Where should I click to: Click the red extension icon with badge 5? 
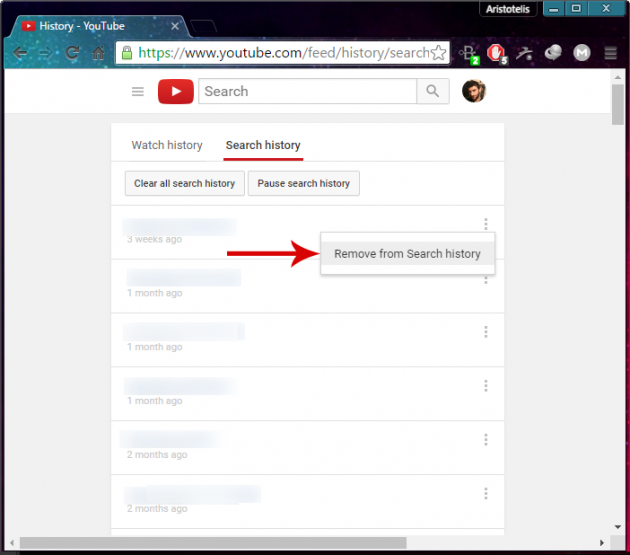(x=495, y=52)
